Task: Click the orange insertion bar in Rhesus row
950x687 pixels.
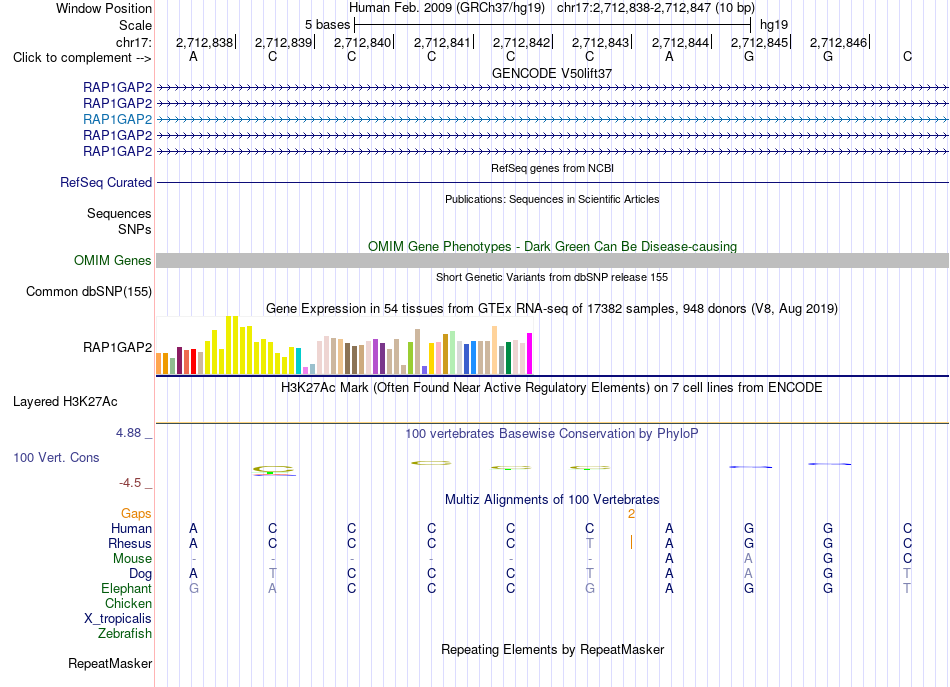Action: pos(631,542)
